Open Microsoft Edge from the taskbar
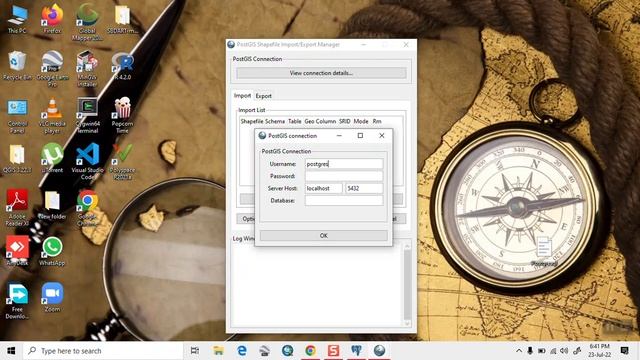640x360 pixels. pos(242,351)
